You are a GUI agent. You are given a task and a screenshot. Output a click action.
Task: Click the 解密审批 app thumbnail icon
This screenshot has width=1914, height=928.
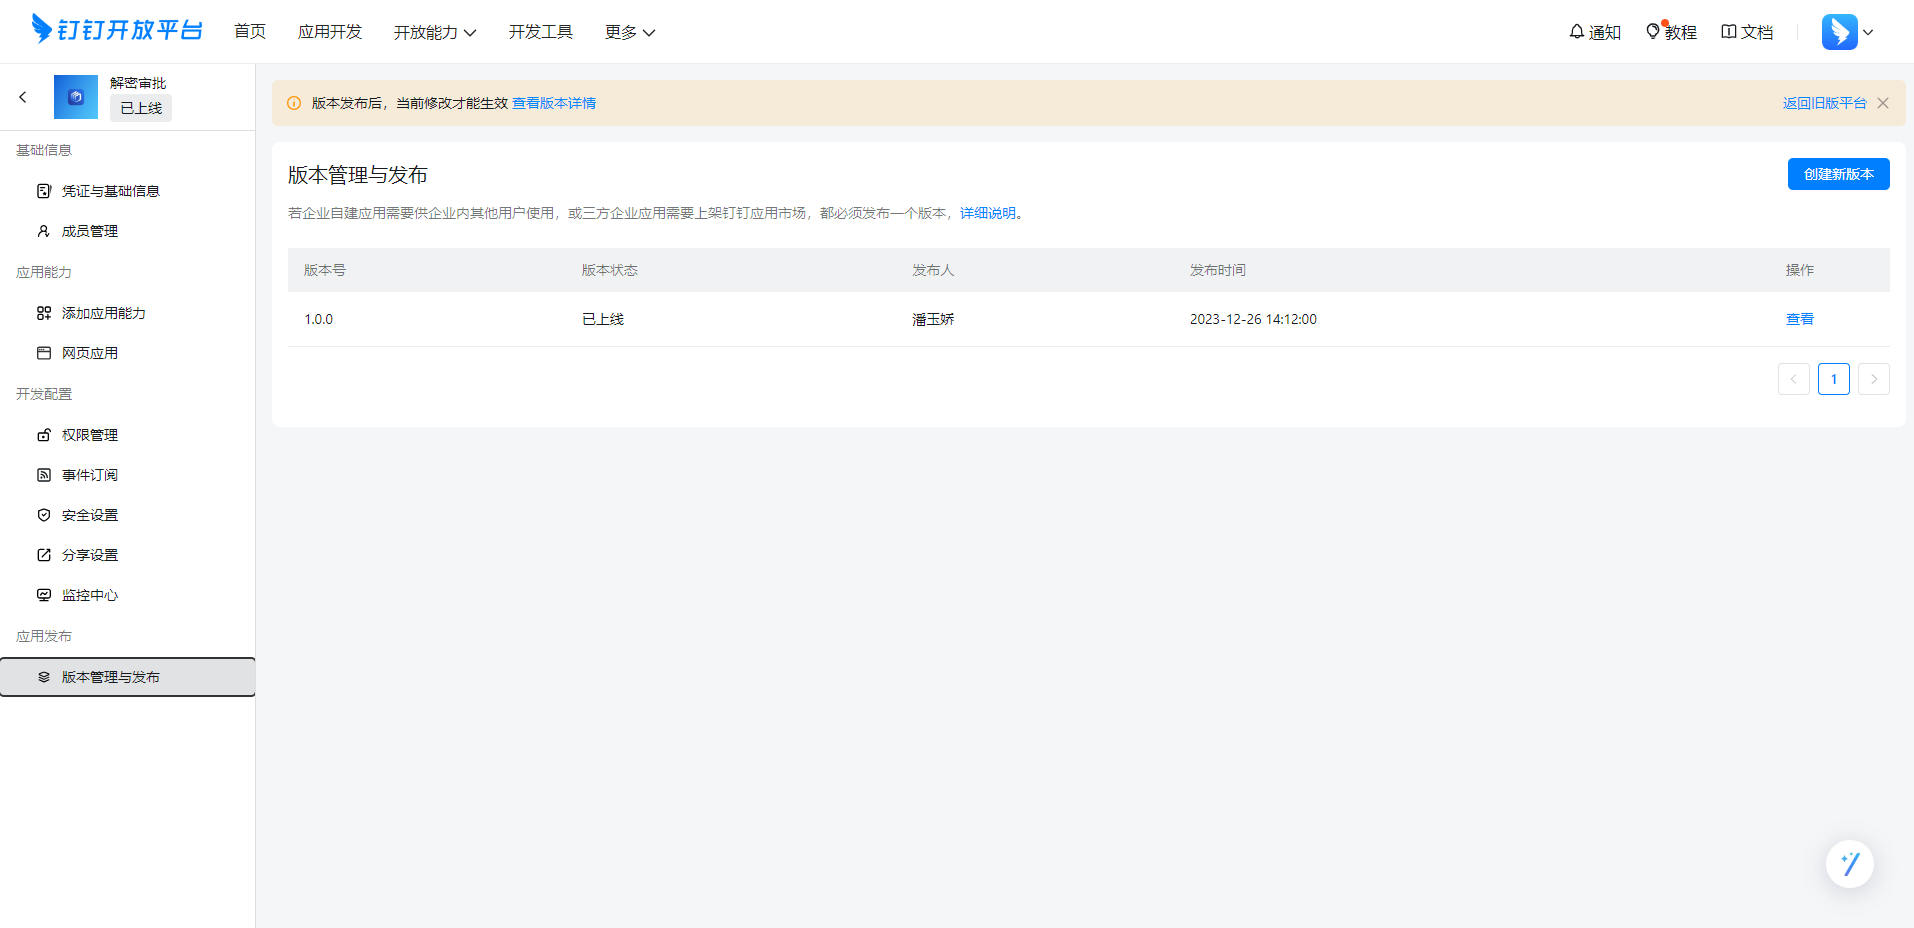coord(76,97)
